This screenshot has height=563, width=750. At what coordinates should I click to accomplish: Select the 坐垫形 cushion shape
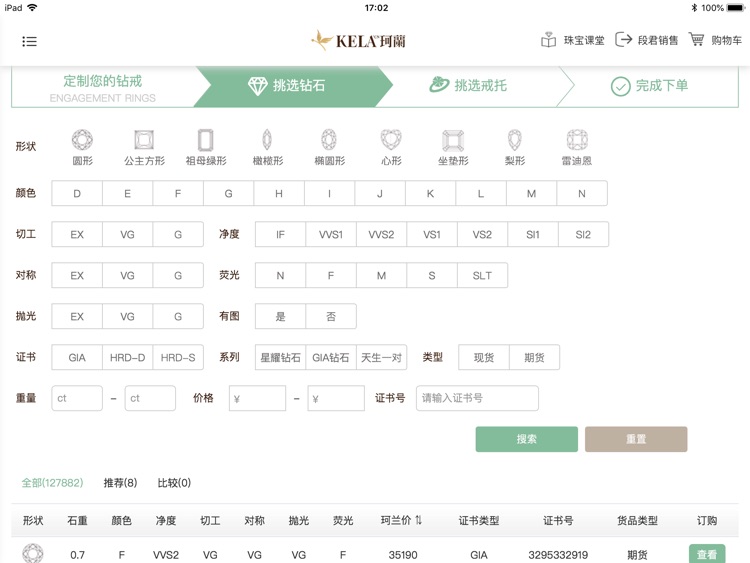453,147
